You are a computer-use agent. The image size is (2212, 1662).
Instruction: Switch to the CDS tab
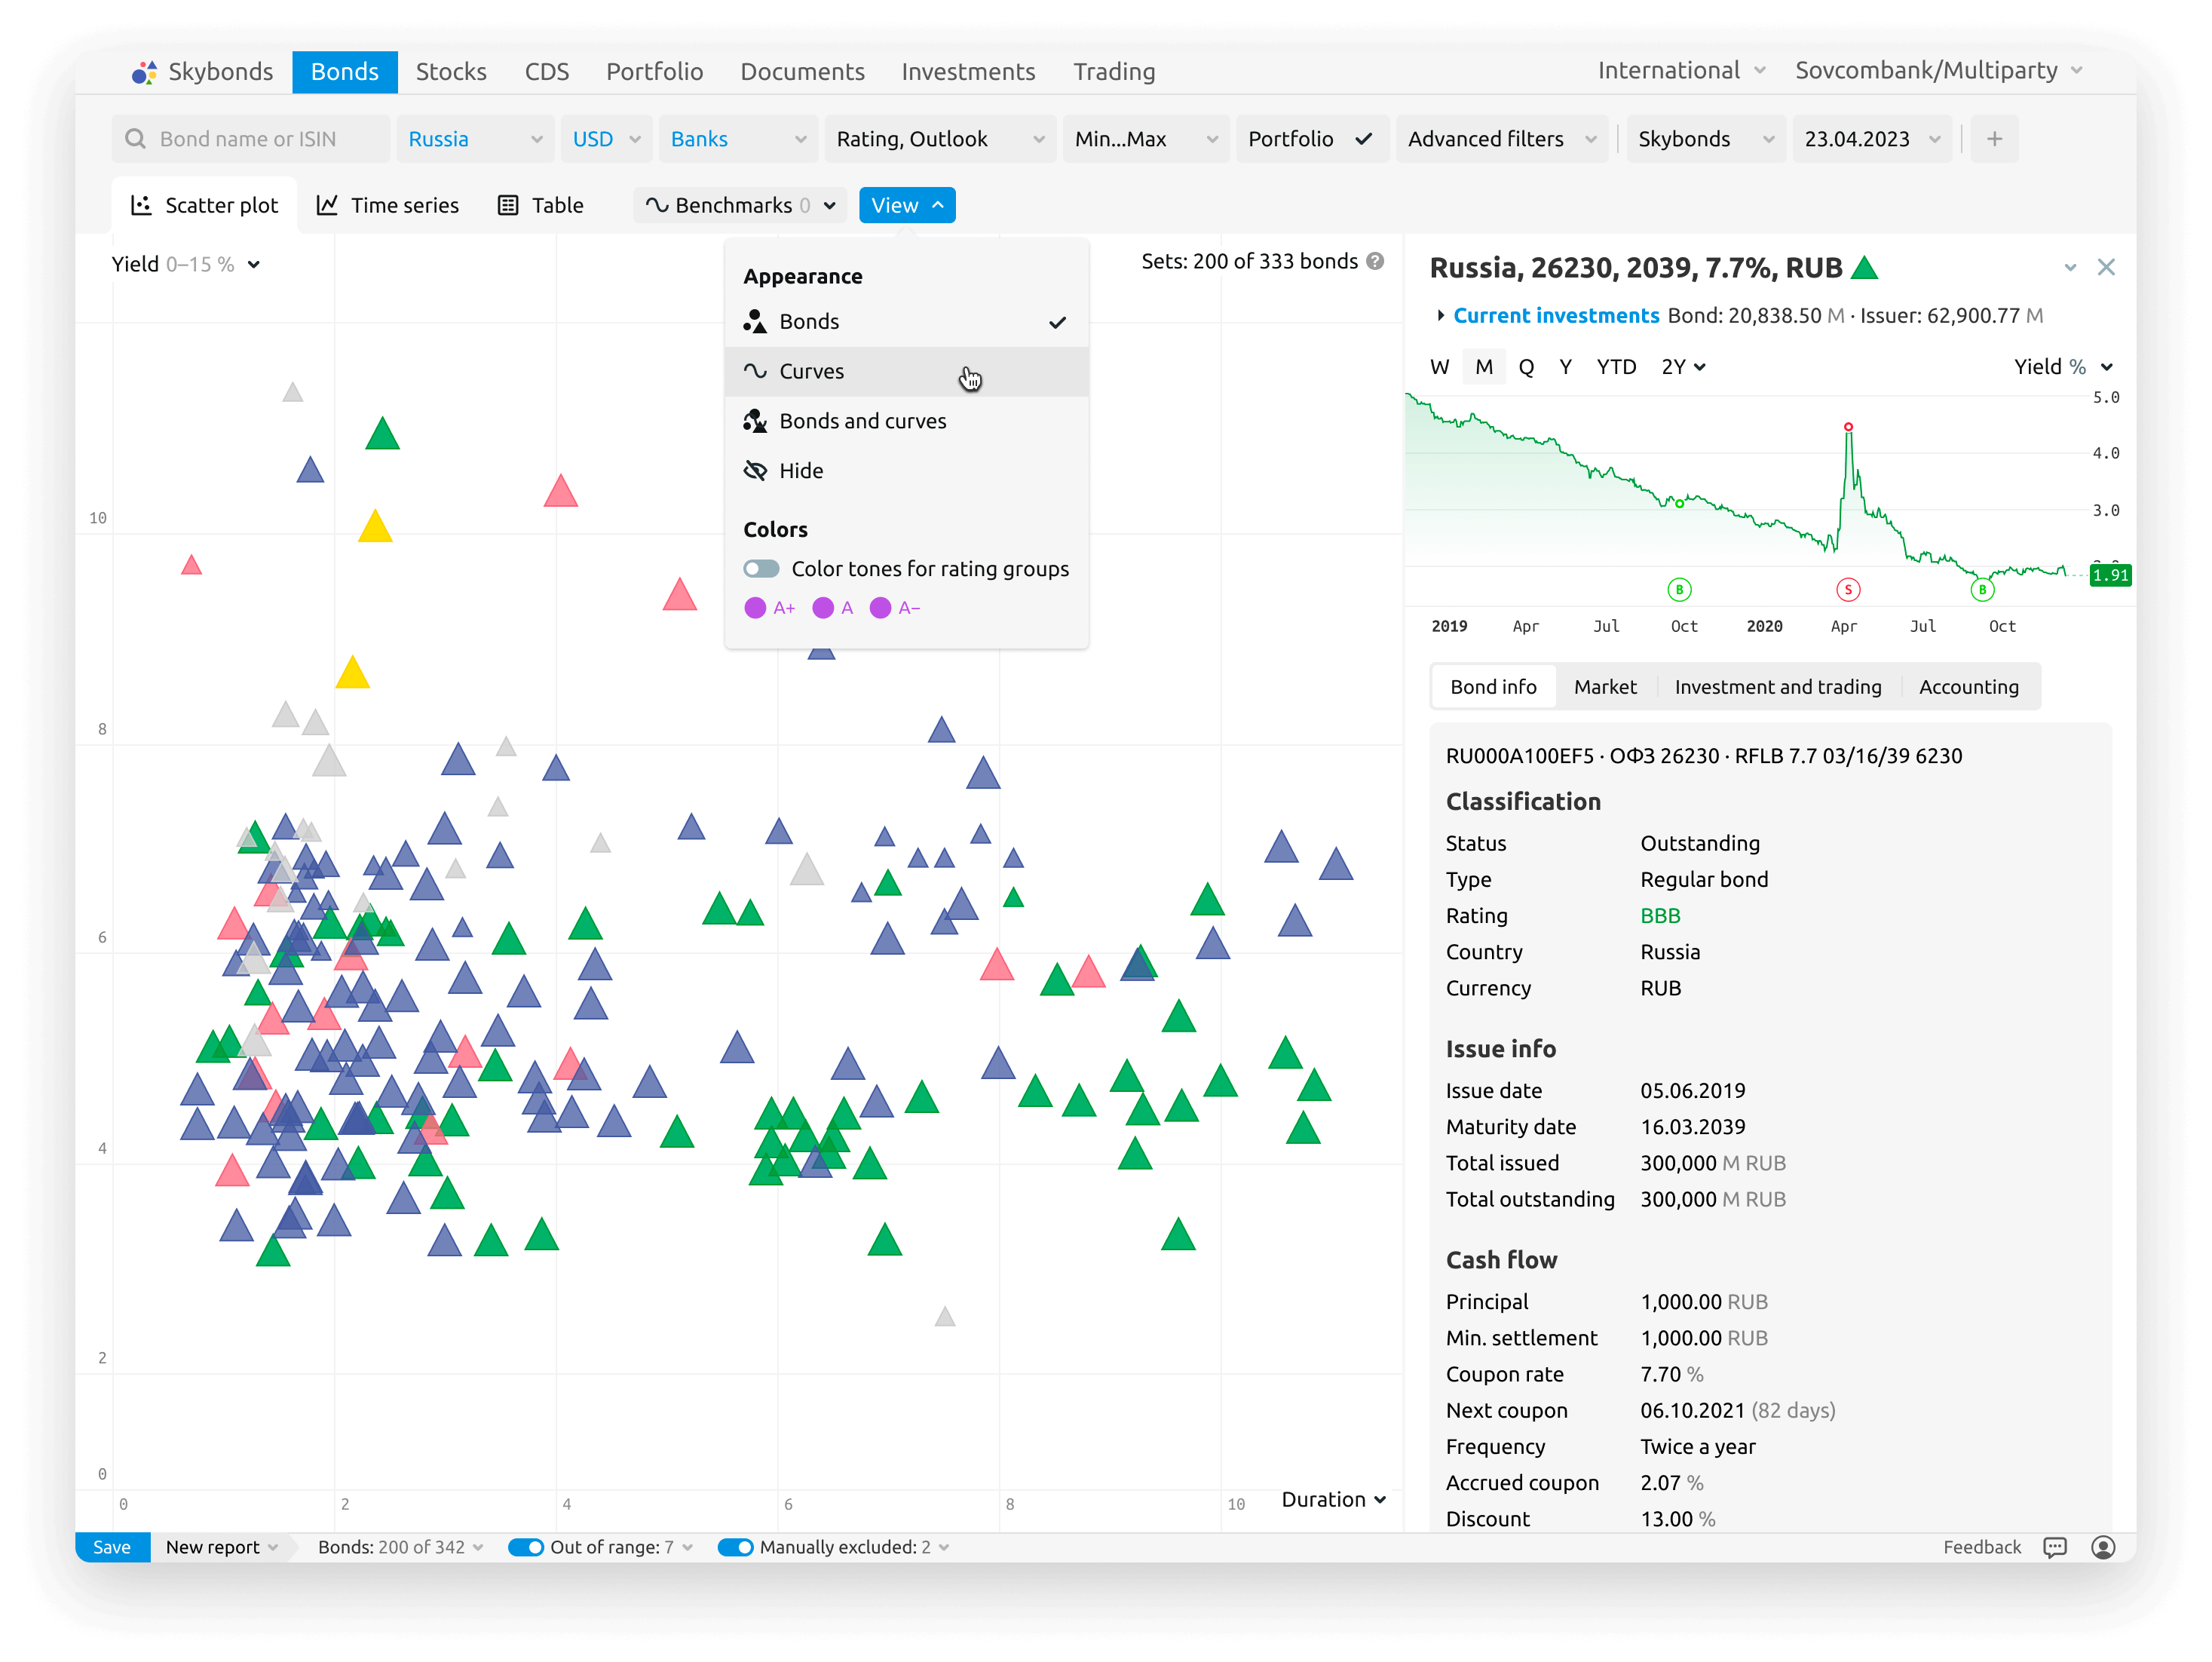(x=547, y=72)
